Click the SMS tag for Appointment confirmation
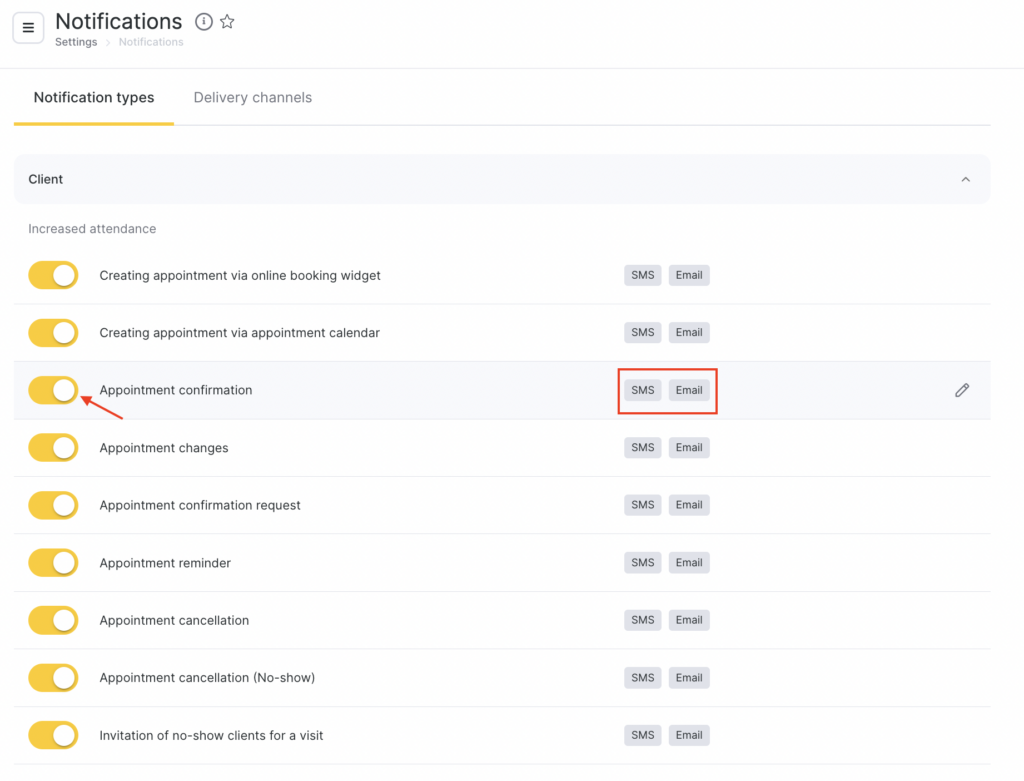This screenshot has width=1024, height=781. point(643,390)
